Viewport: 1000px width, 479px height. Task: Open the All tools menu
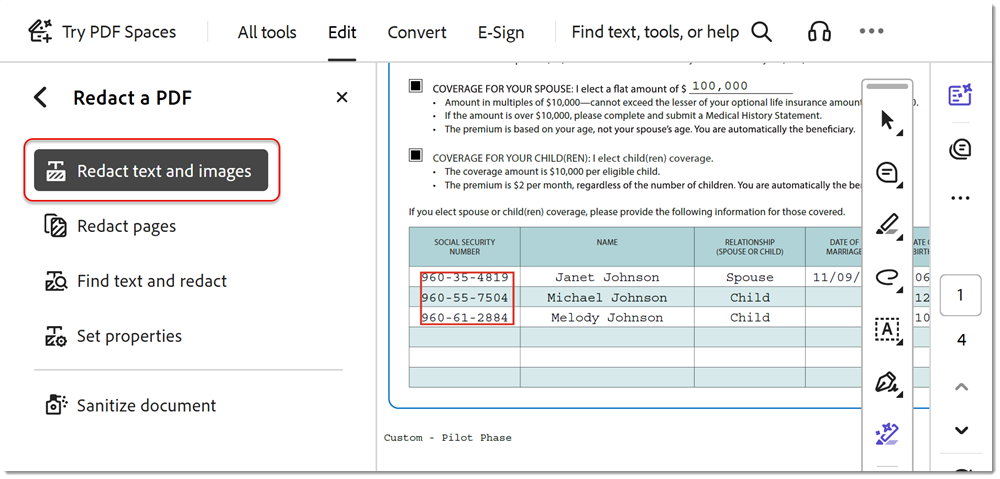click(267, 33)
